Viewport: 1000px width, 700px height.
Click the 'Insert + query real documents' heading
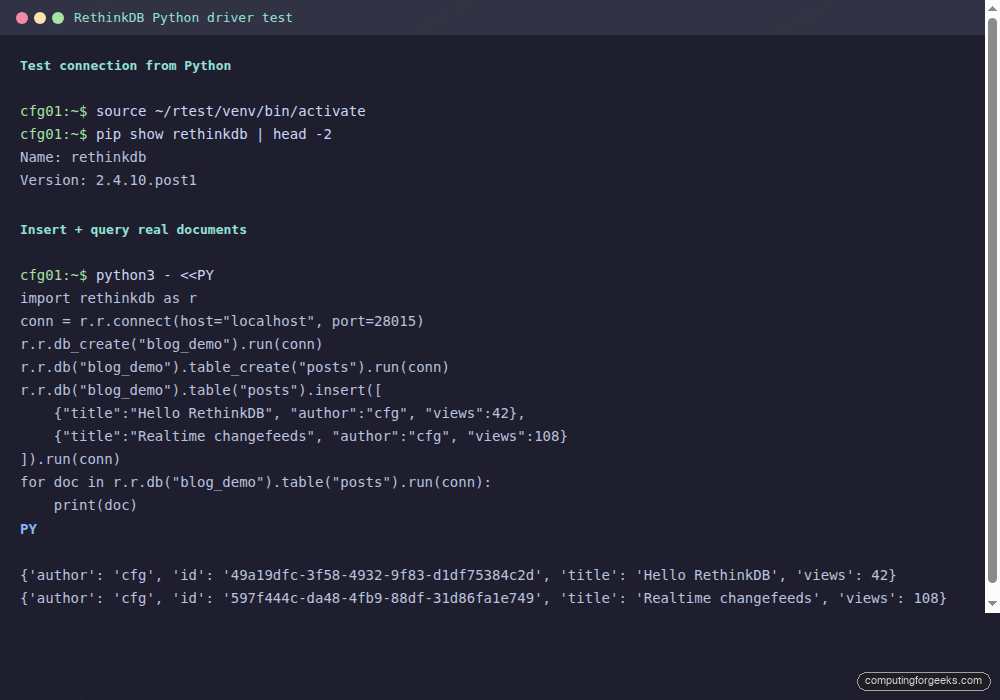click(x=133, y=230)
